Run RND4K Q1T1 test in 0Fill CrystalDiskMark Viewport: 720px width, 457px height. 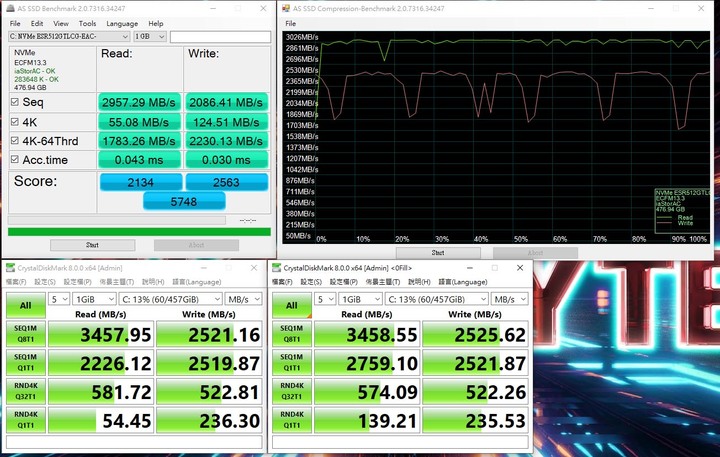(x=292, y=420)
